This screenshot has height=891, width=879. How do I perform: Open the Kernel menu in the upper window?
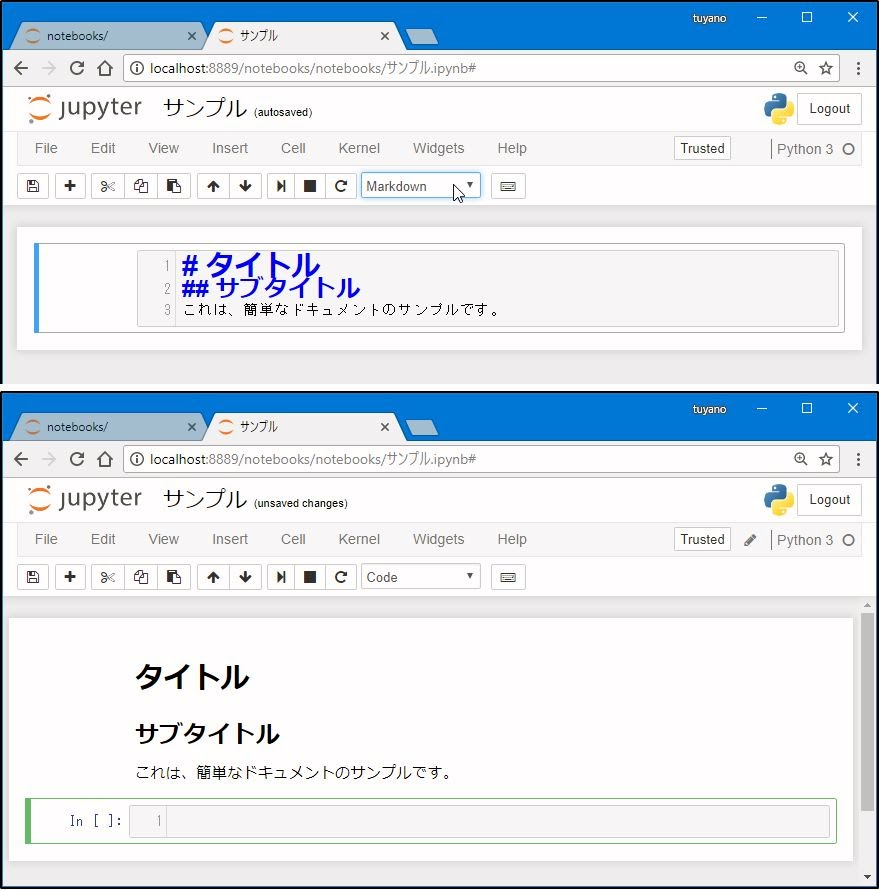359,148
